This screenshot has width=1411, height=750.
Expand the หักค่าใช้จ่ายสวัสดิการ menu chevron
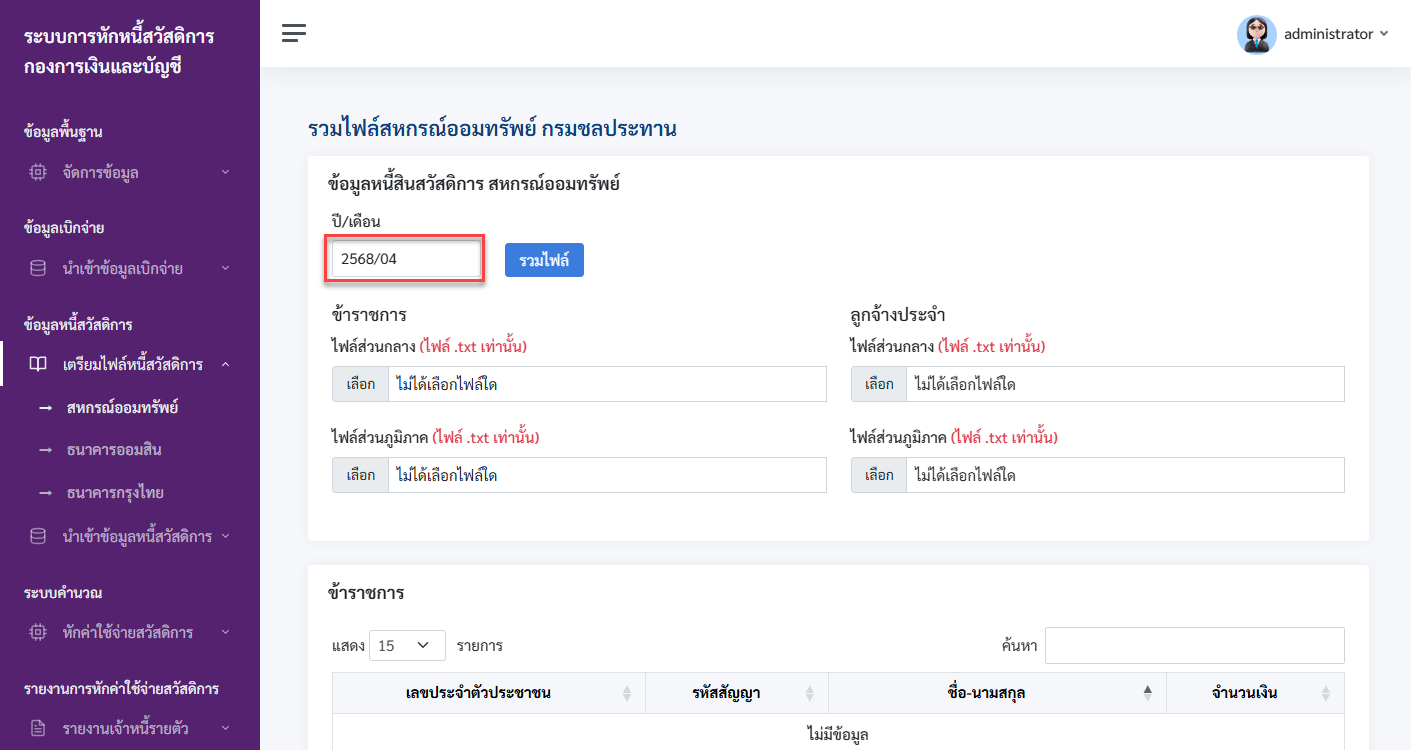coord(225,632)
